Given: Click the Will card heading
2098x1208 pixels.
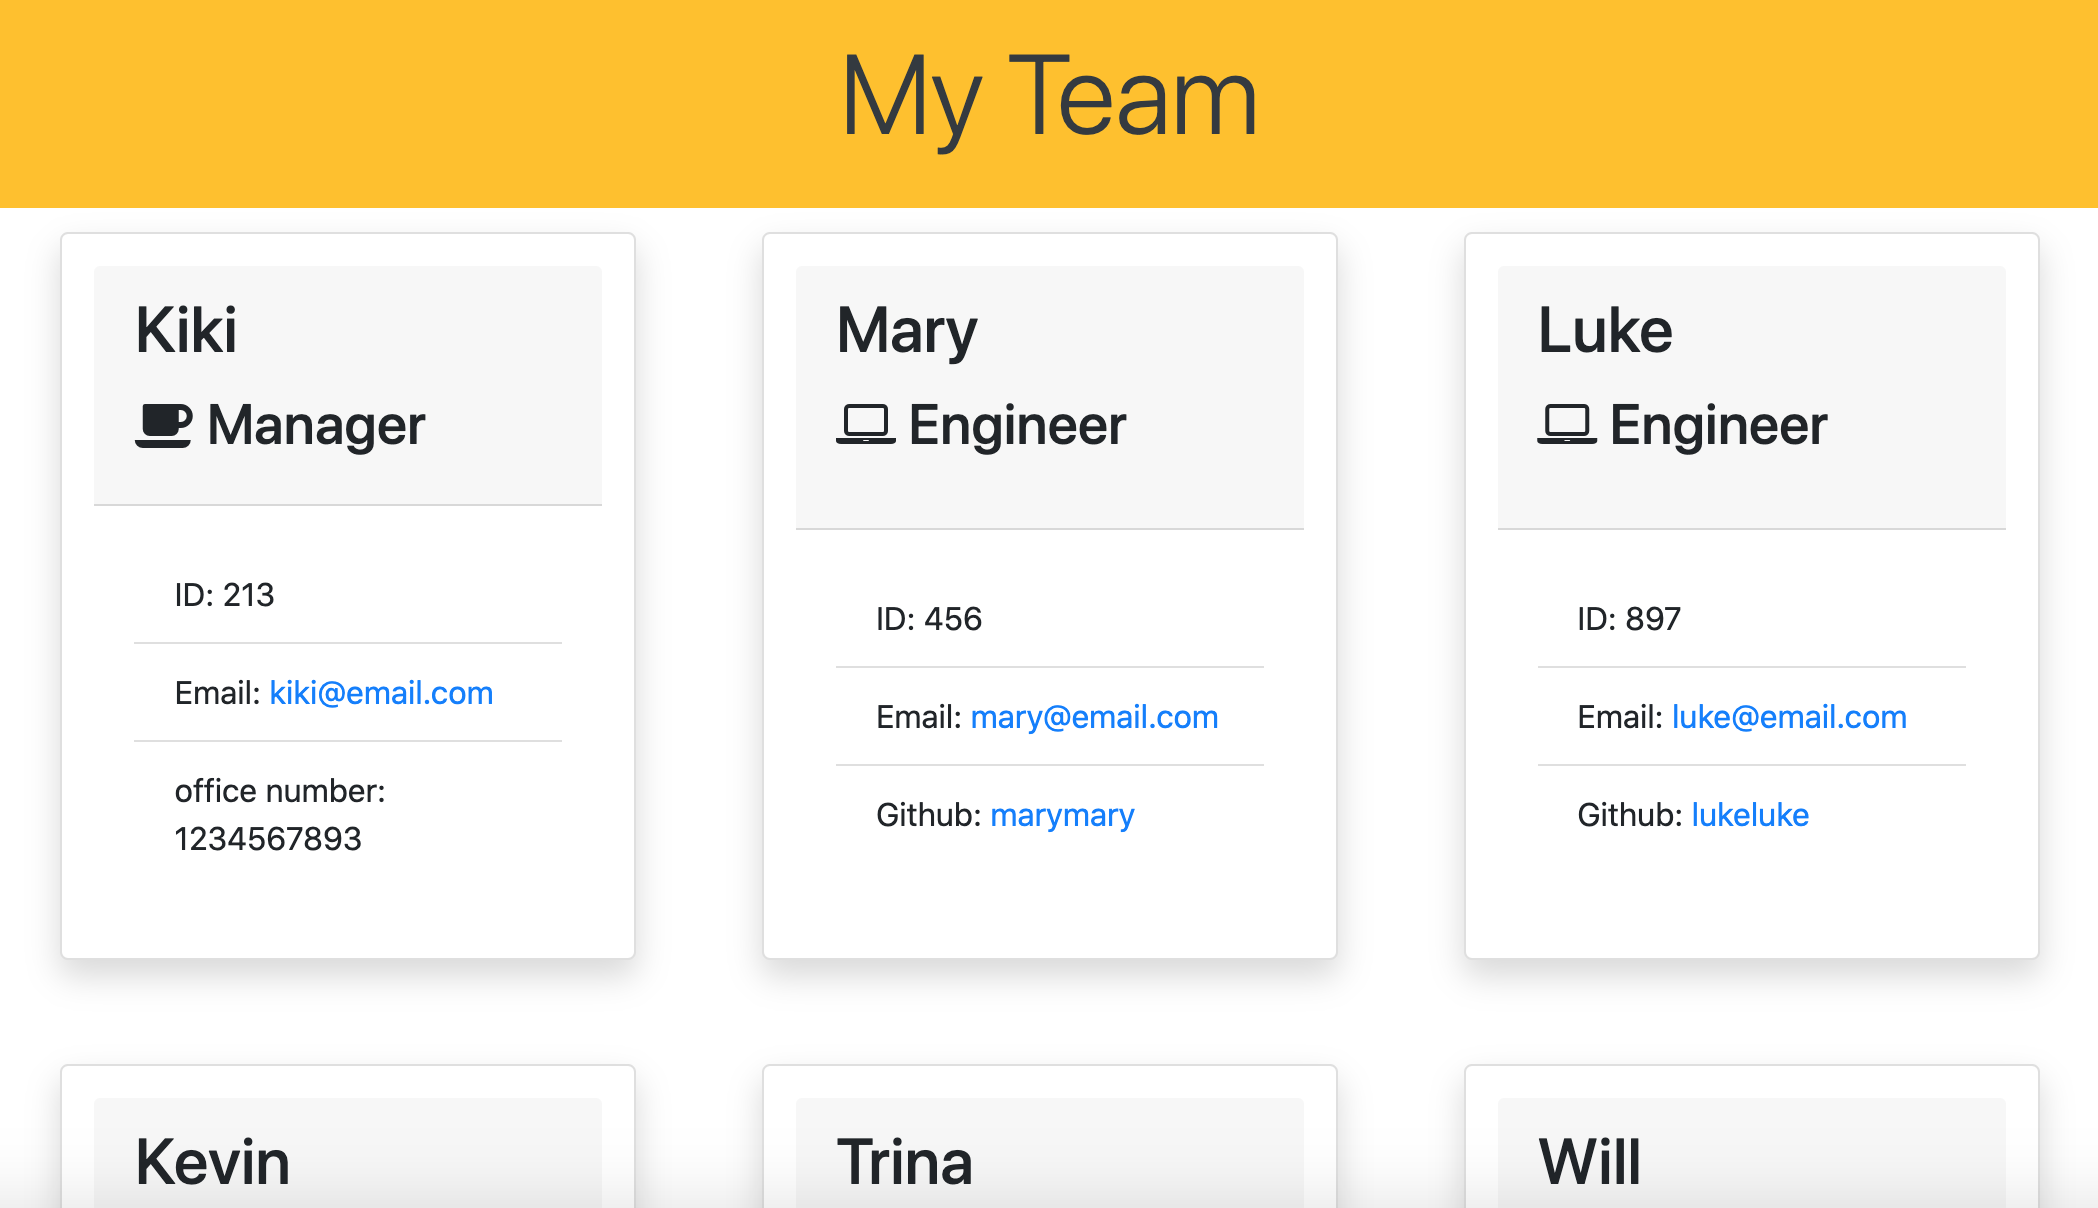Looking at the screenshot, I should click(1590, 1162).
